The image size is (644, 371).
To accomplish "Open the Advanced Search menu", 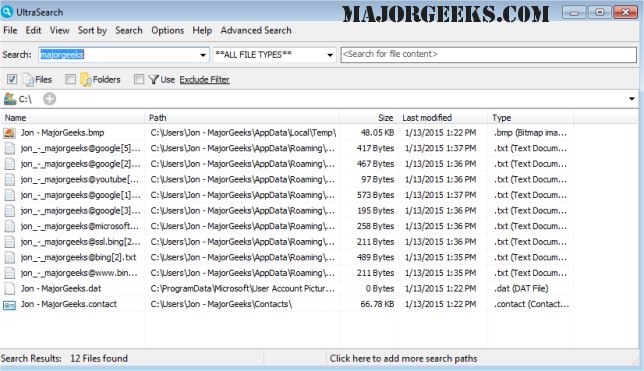I will (256, 30).
